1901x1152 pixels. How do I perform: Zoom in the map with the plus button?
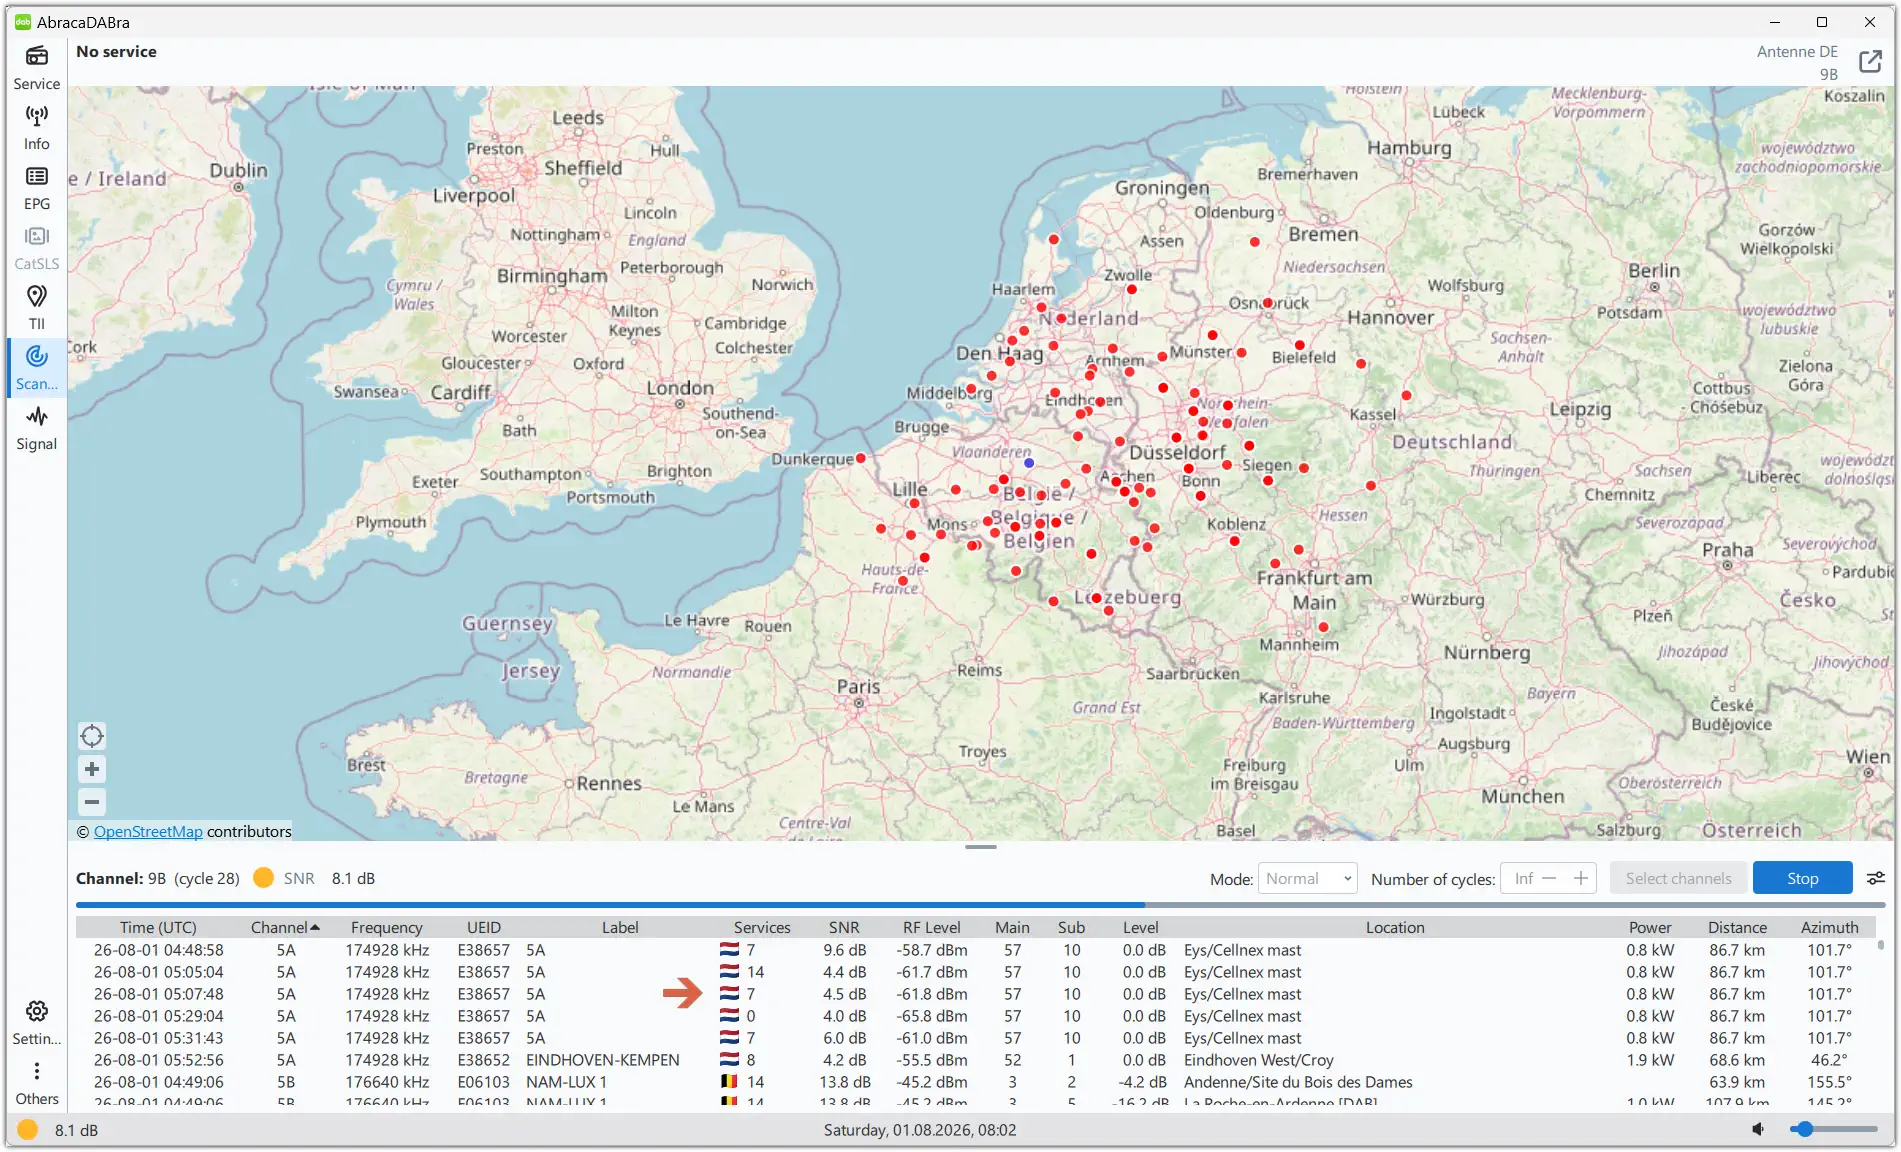92,769
